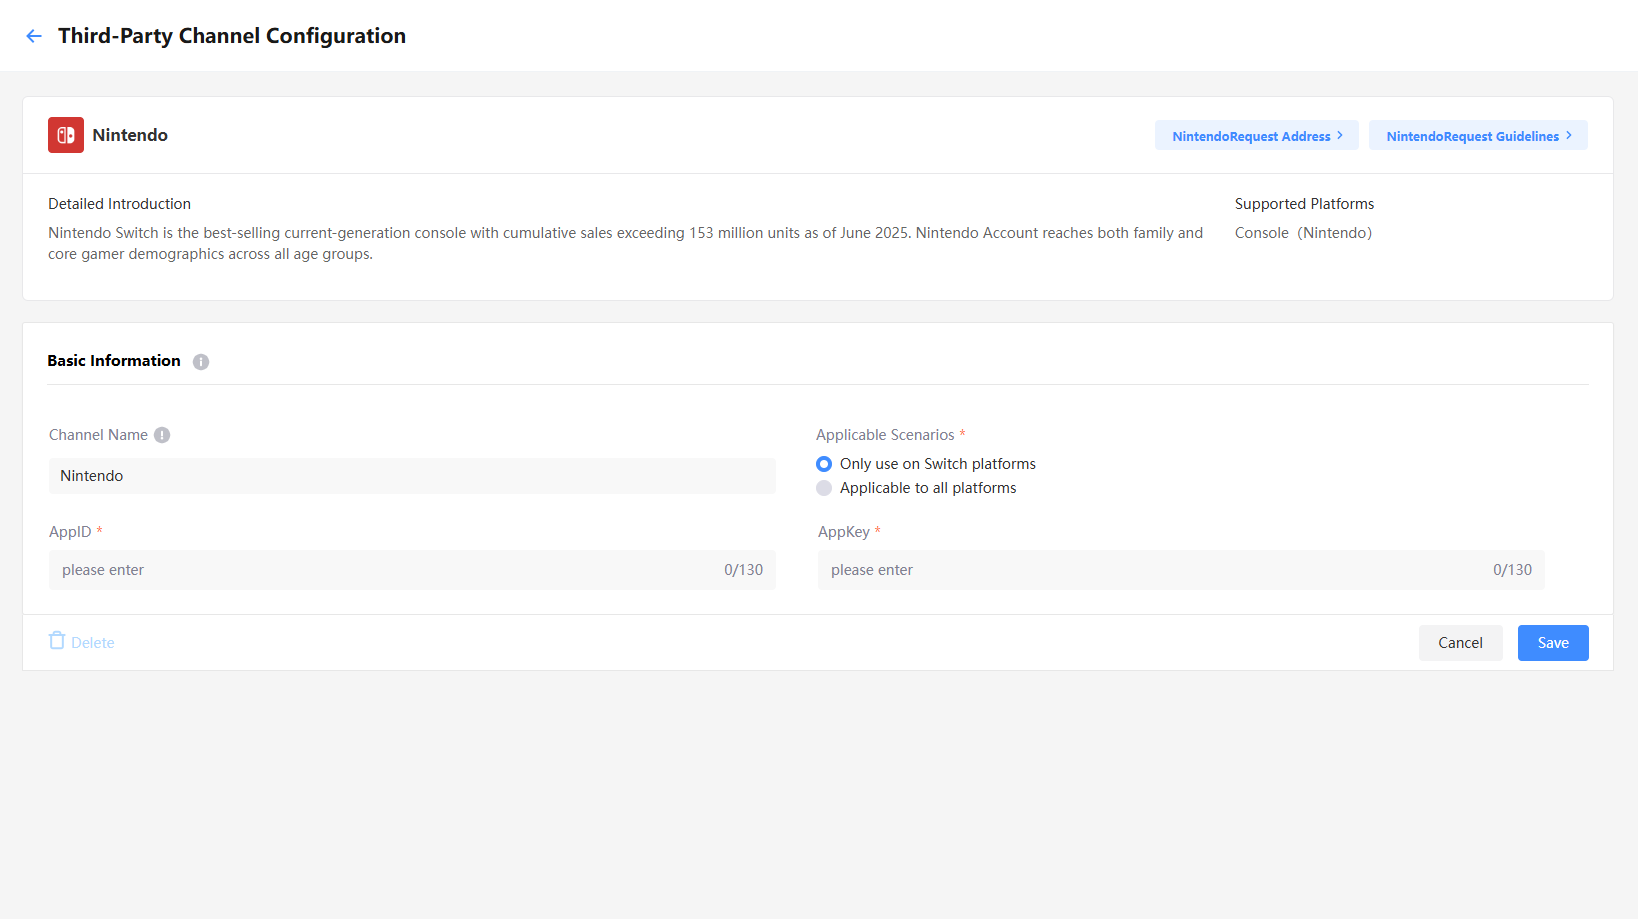This screenshot has width=1638, height=919.
Task: Show the Channel Name info tooltip icon
Action: pyautogui.click(x=162, y=435)
